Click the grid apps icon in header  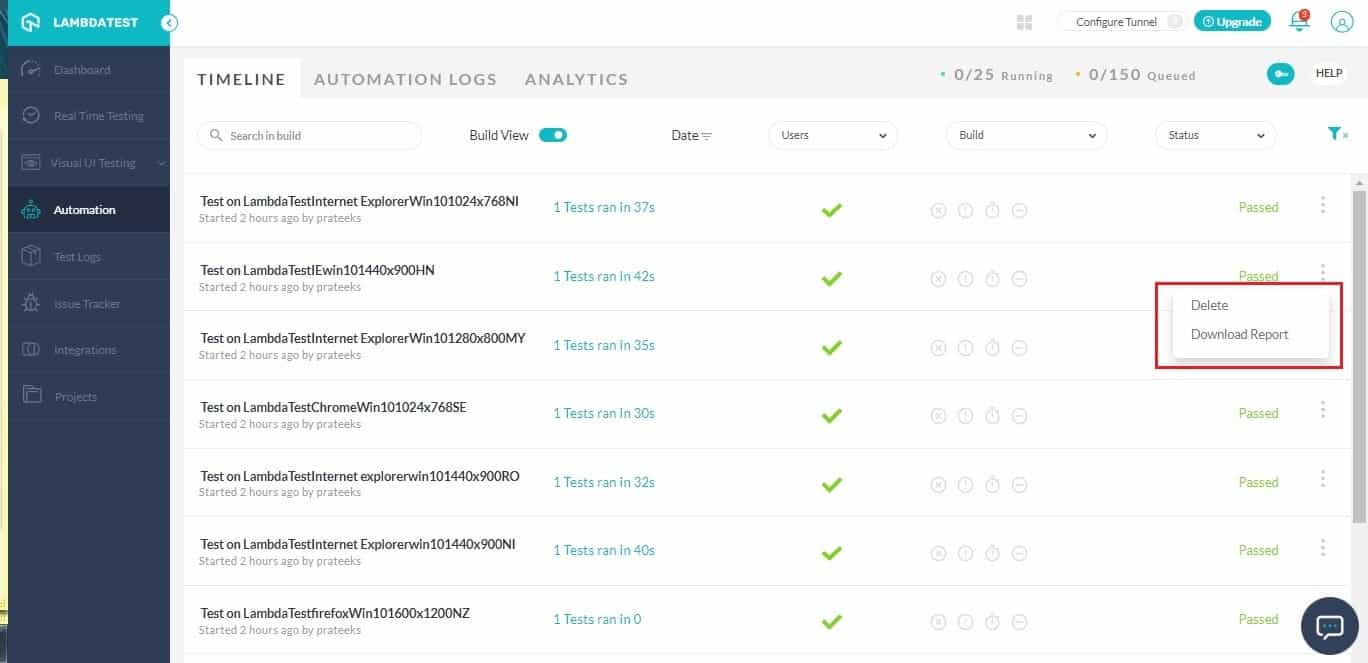click(x=1024, y=22)
